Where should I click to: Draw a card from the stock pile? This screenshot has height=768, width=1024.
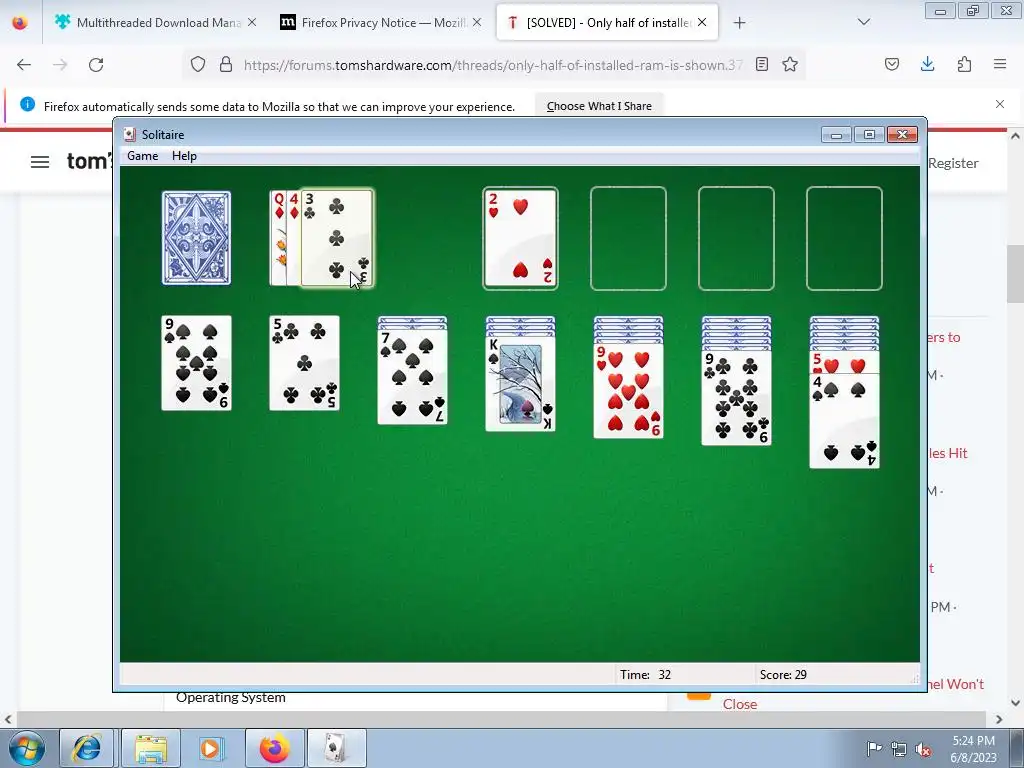[x=196, y=238]
